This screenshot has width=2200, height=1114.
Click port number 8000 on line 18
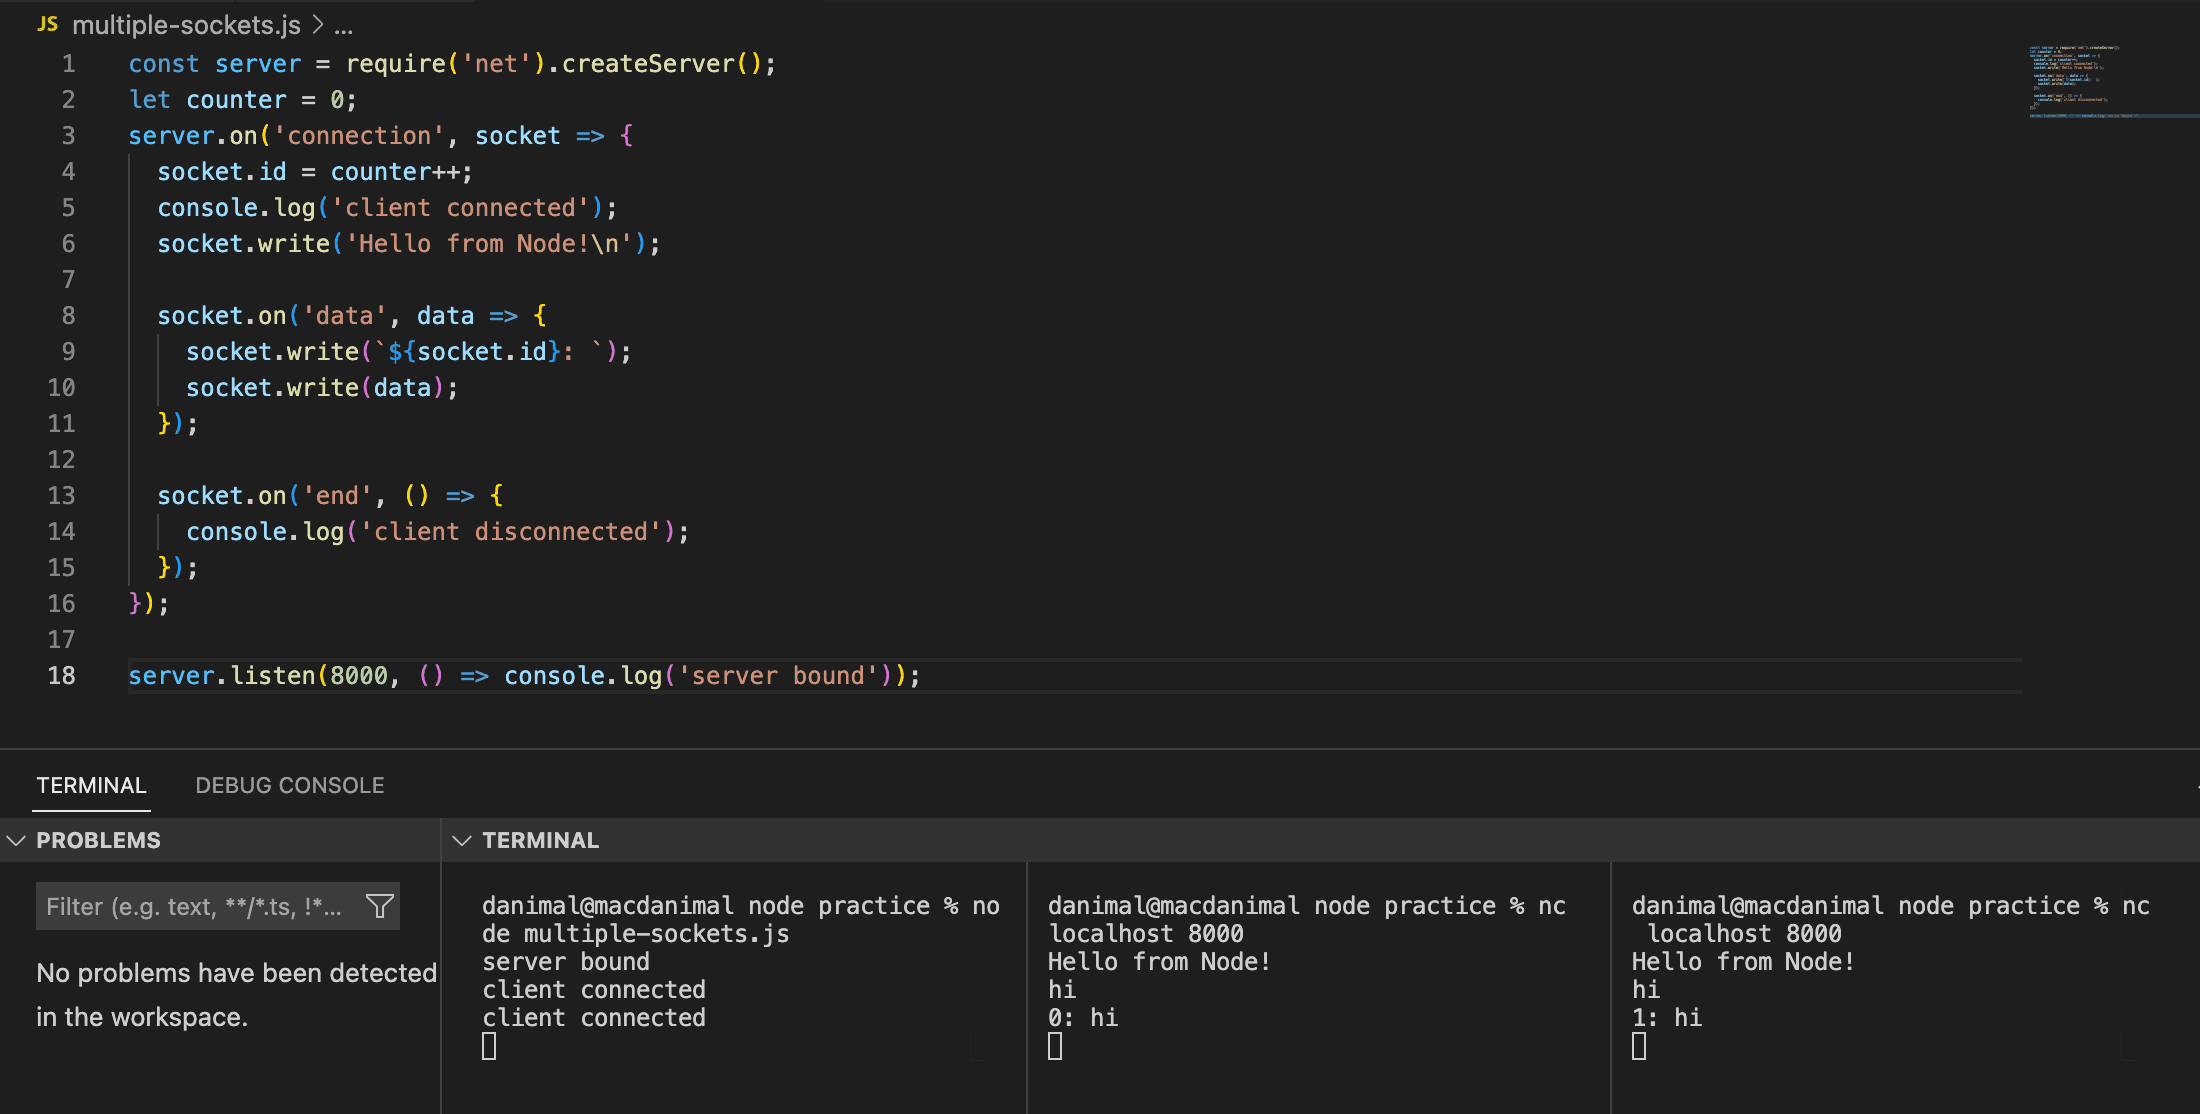coord(359,676)
